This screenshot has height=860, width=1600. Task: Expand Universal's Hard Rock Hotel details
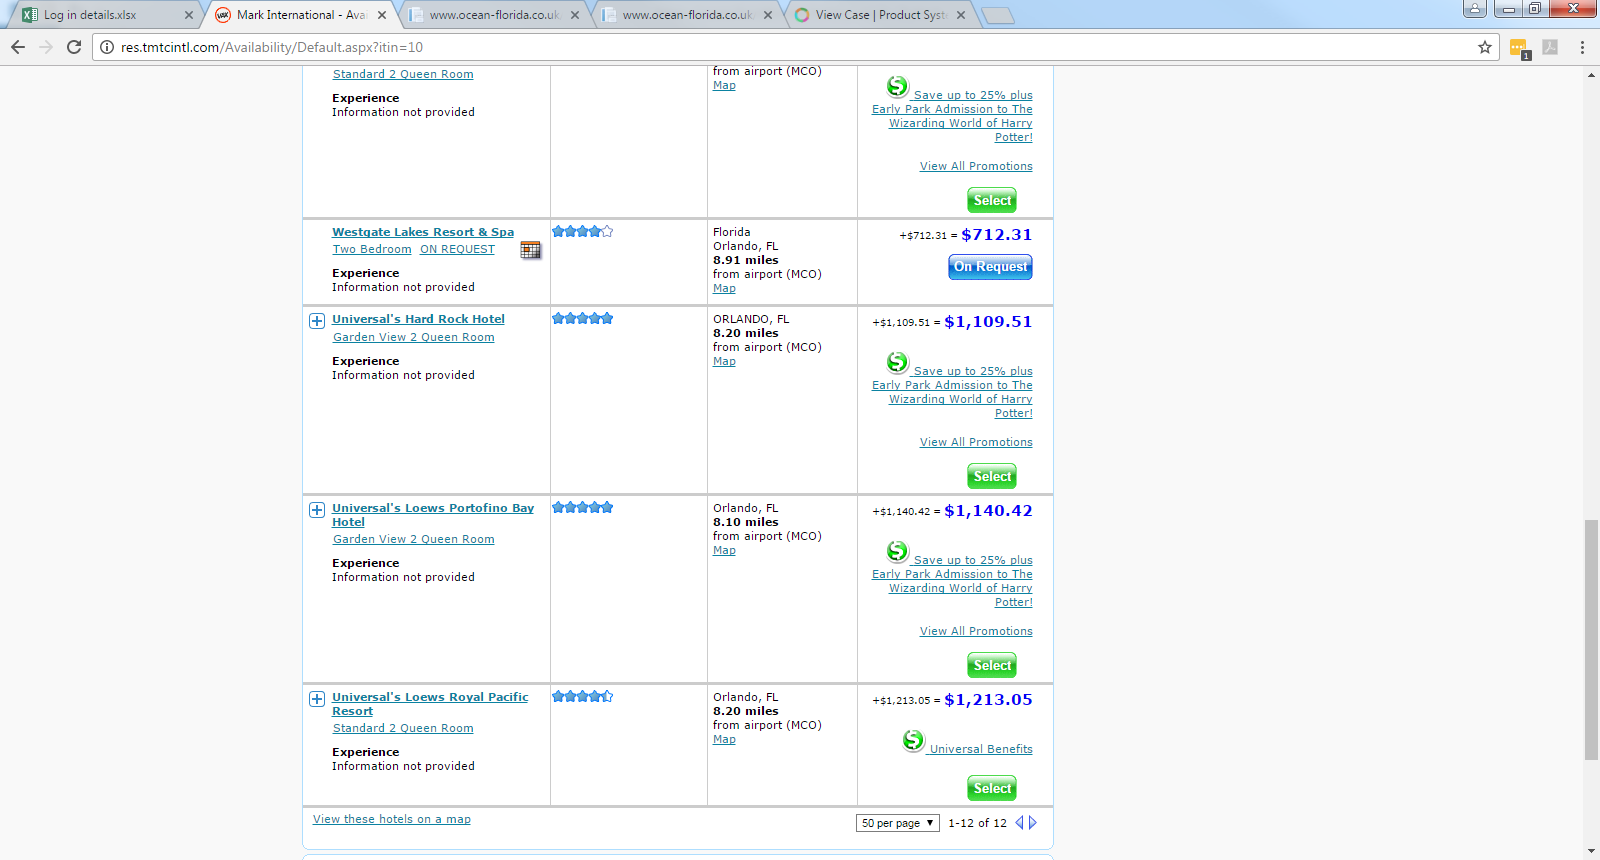pos(317,321)
